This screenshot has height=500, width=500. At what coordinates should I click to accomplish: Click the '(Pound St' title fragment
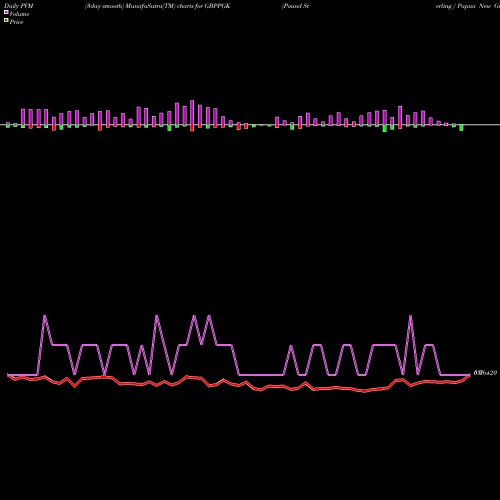[295, 6]
